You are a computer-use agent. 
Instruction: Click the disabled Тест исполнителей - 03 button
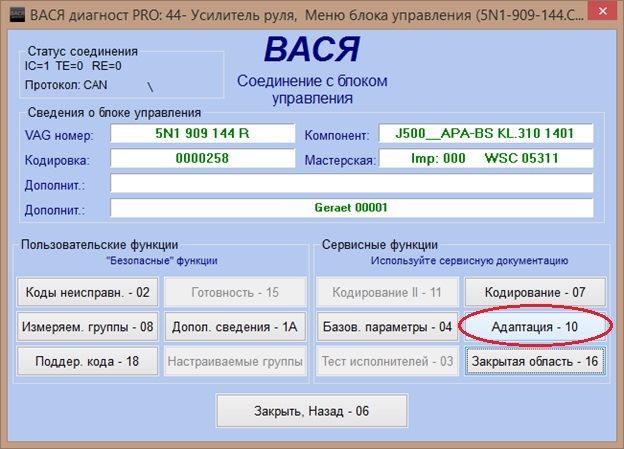387,361
